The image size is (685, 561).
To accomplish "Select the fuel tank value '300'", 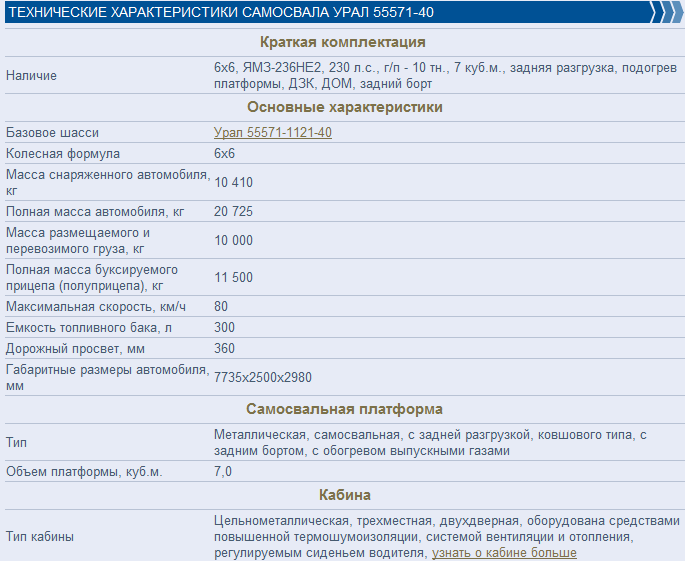I will coord(225,327).
